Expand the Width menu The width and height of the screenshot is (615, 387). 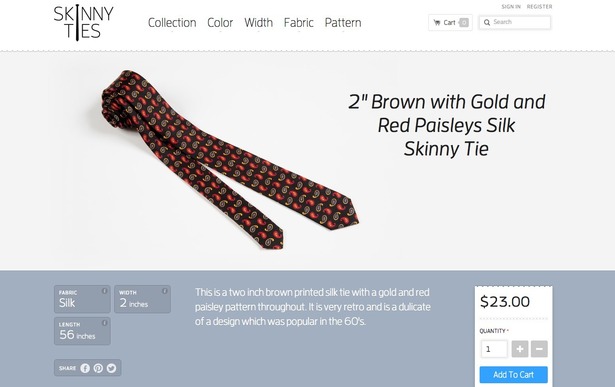258,23
